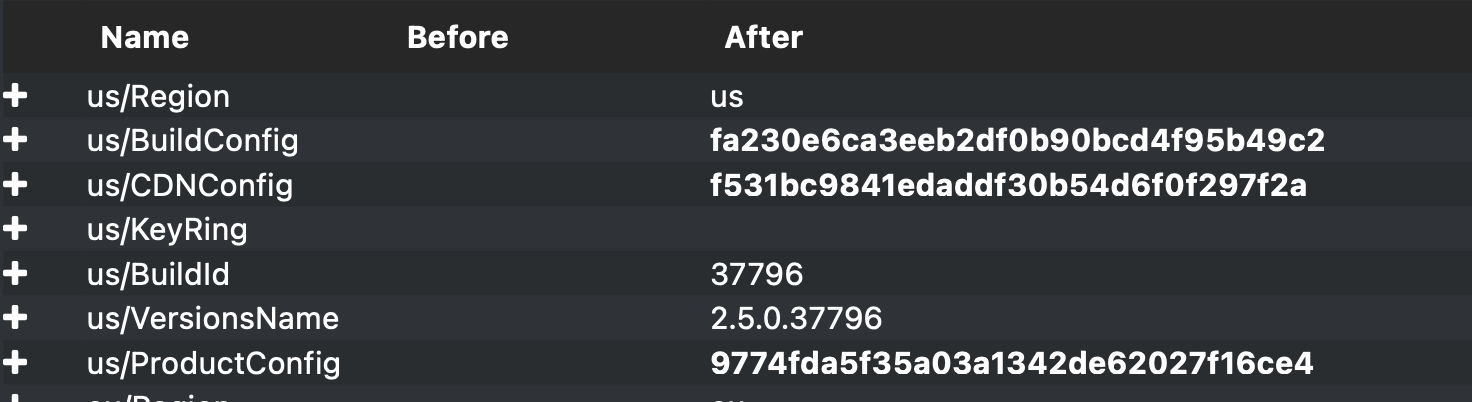
Task: Click the CDNConfig hash starting f531bc98
Action: (1009, 186)
